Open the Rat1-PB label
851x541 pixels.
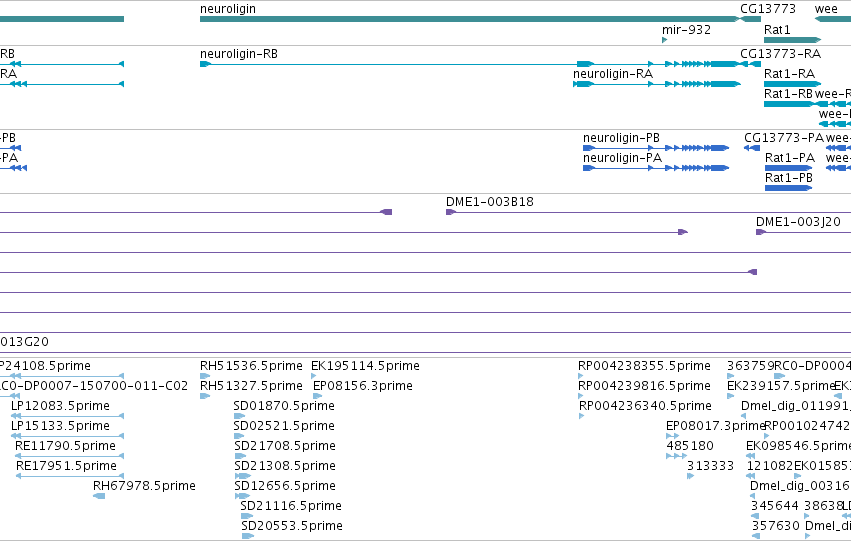(789, 178)
